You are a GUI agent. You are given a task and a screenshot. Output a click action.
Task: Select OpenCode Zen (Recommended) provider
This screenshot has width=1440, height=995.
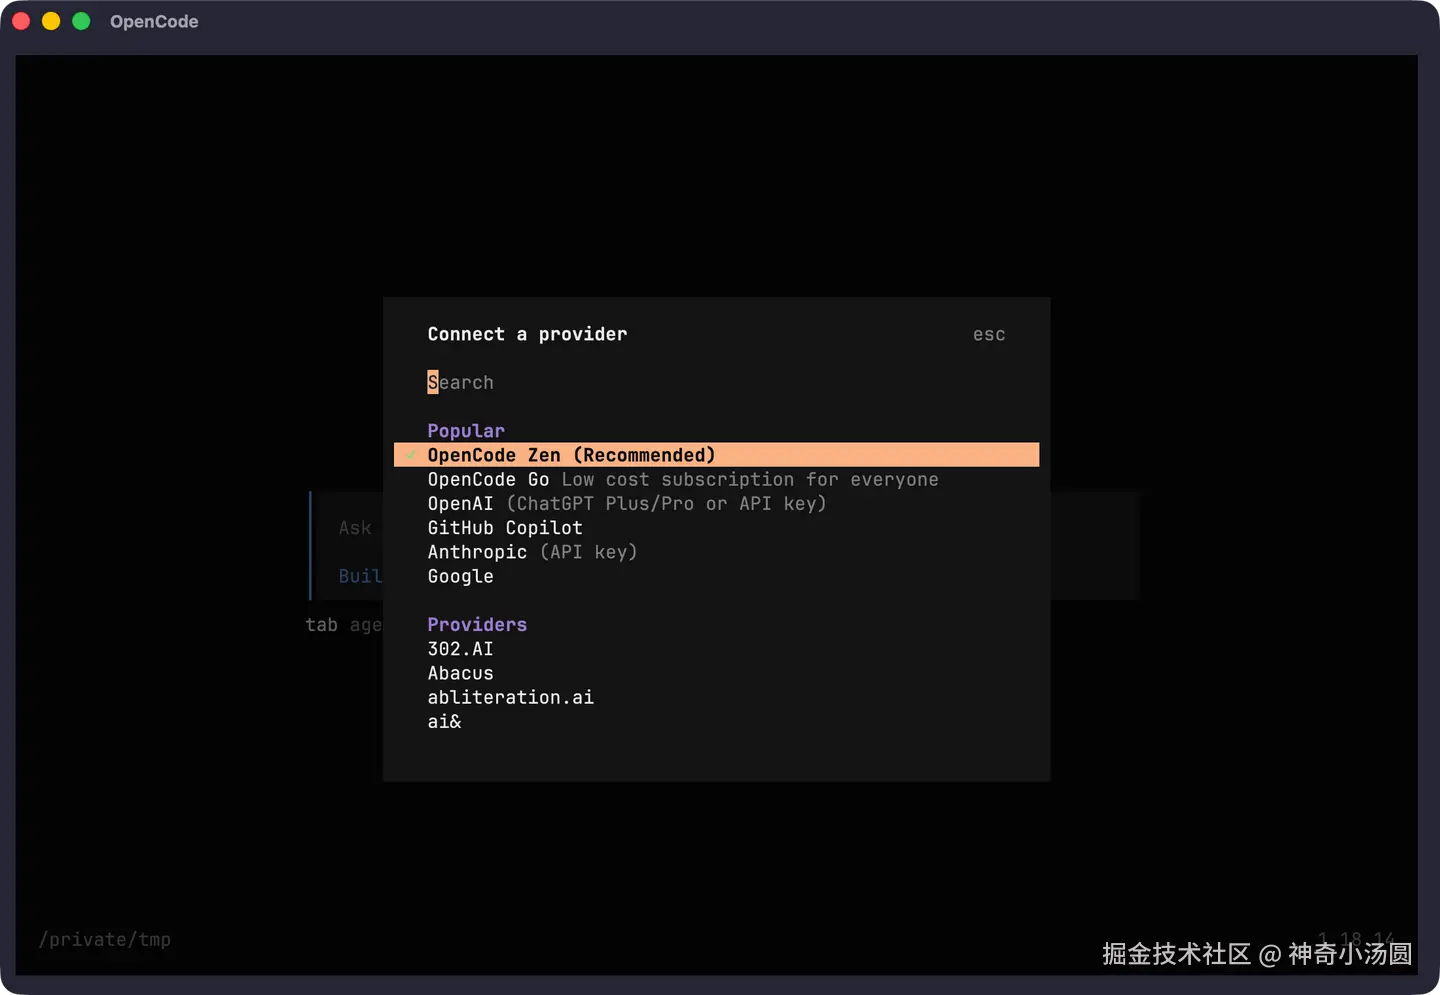click(716, 455)
